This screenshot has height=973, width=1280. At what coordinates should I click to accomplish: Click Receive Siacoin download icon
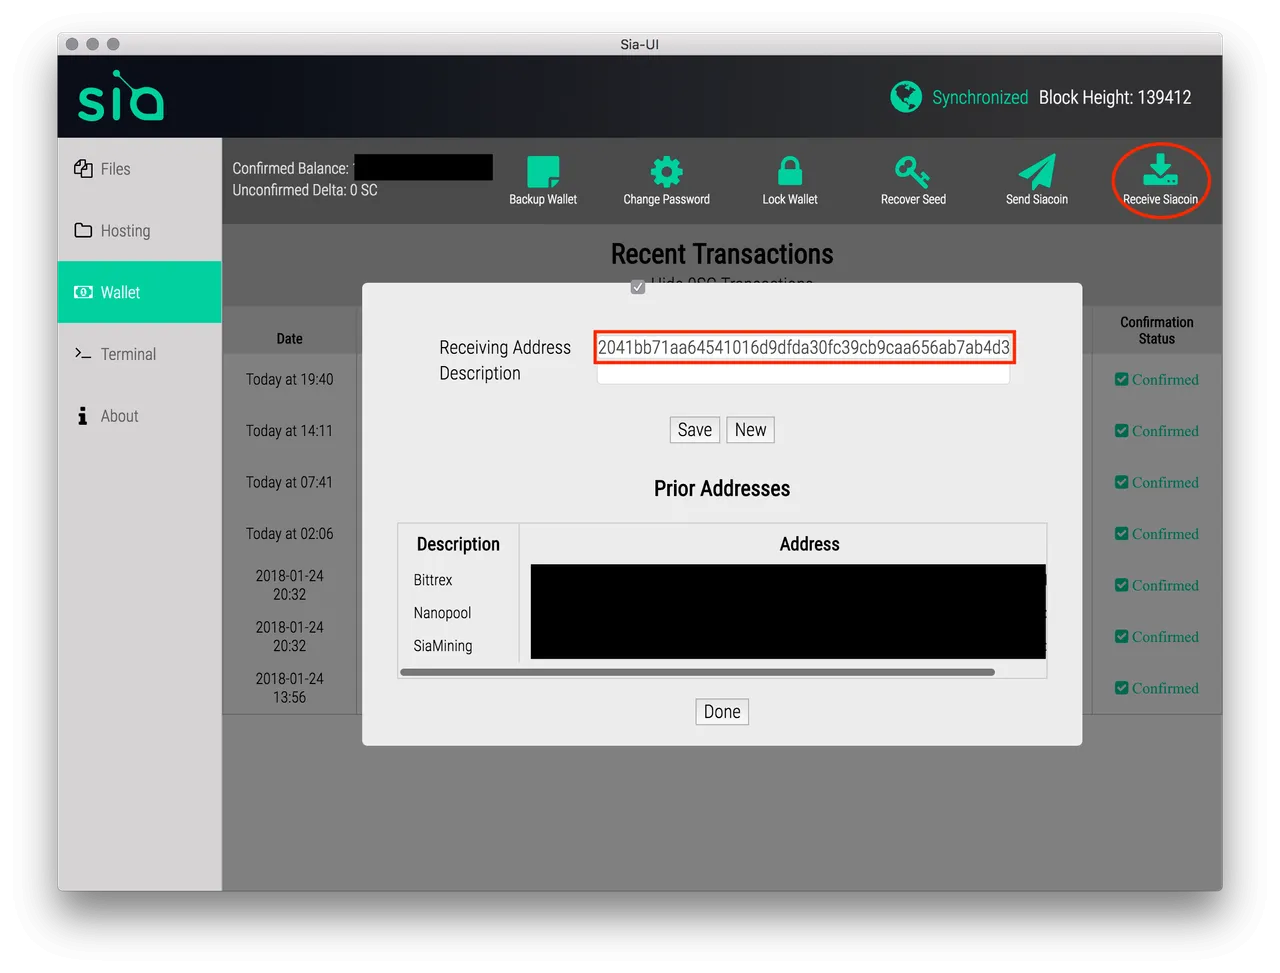coord(1160,170)
